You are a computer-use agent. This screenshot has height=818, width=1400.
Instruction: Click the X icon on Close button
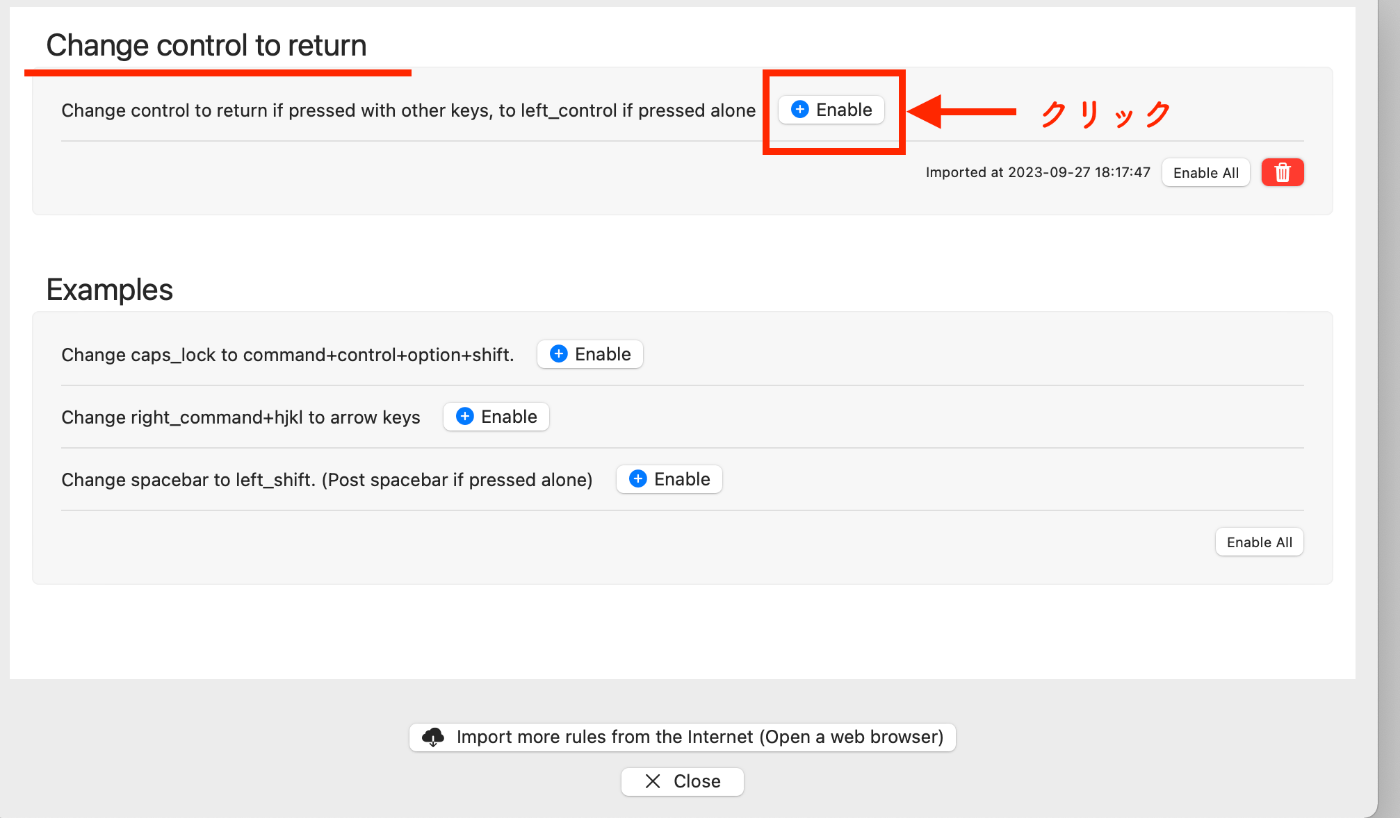coord(653,781)
